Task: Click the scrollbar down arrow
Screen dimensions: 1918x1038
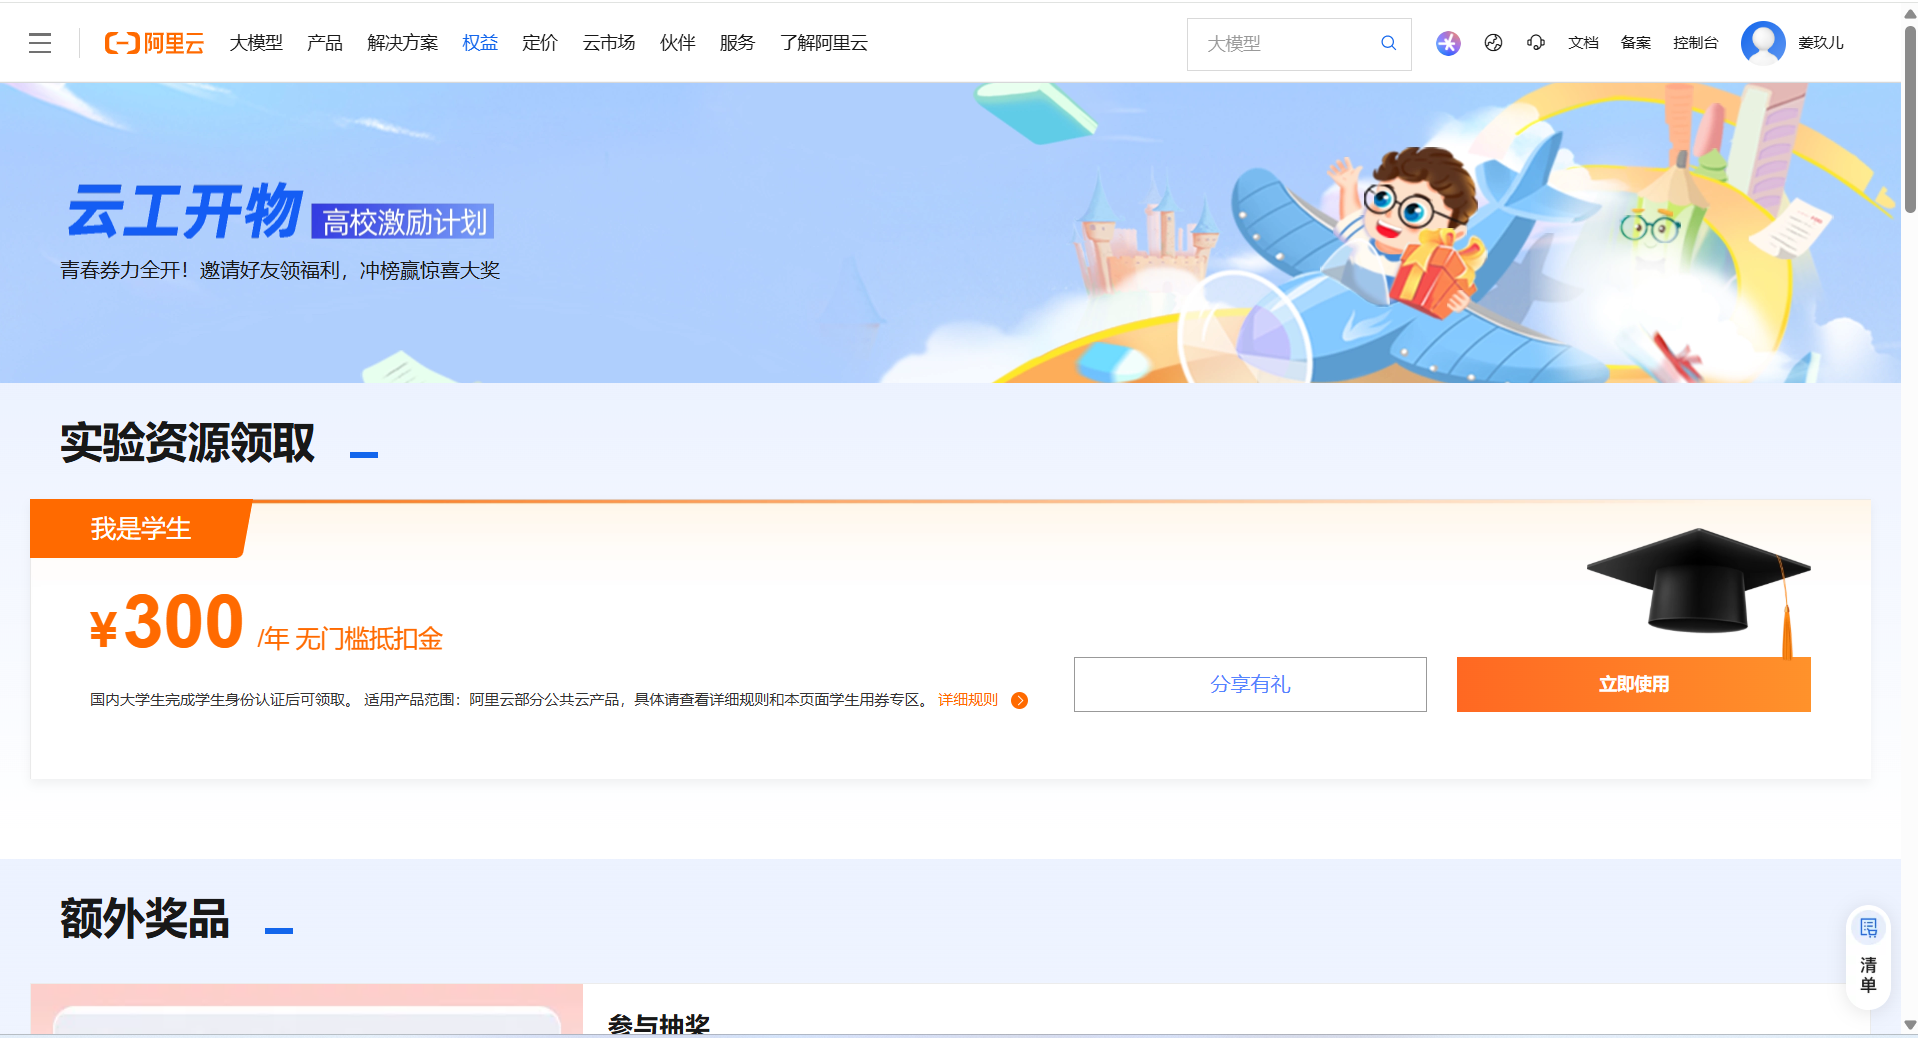Action: tap(1910, 1025)
